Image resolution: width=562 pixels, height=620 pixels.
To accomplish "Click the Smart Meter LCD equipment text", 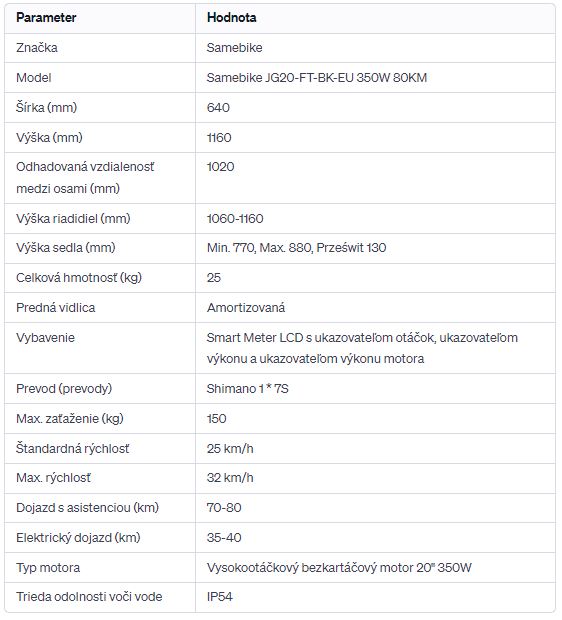I will 255,338.
